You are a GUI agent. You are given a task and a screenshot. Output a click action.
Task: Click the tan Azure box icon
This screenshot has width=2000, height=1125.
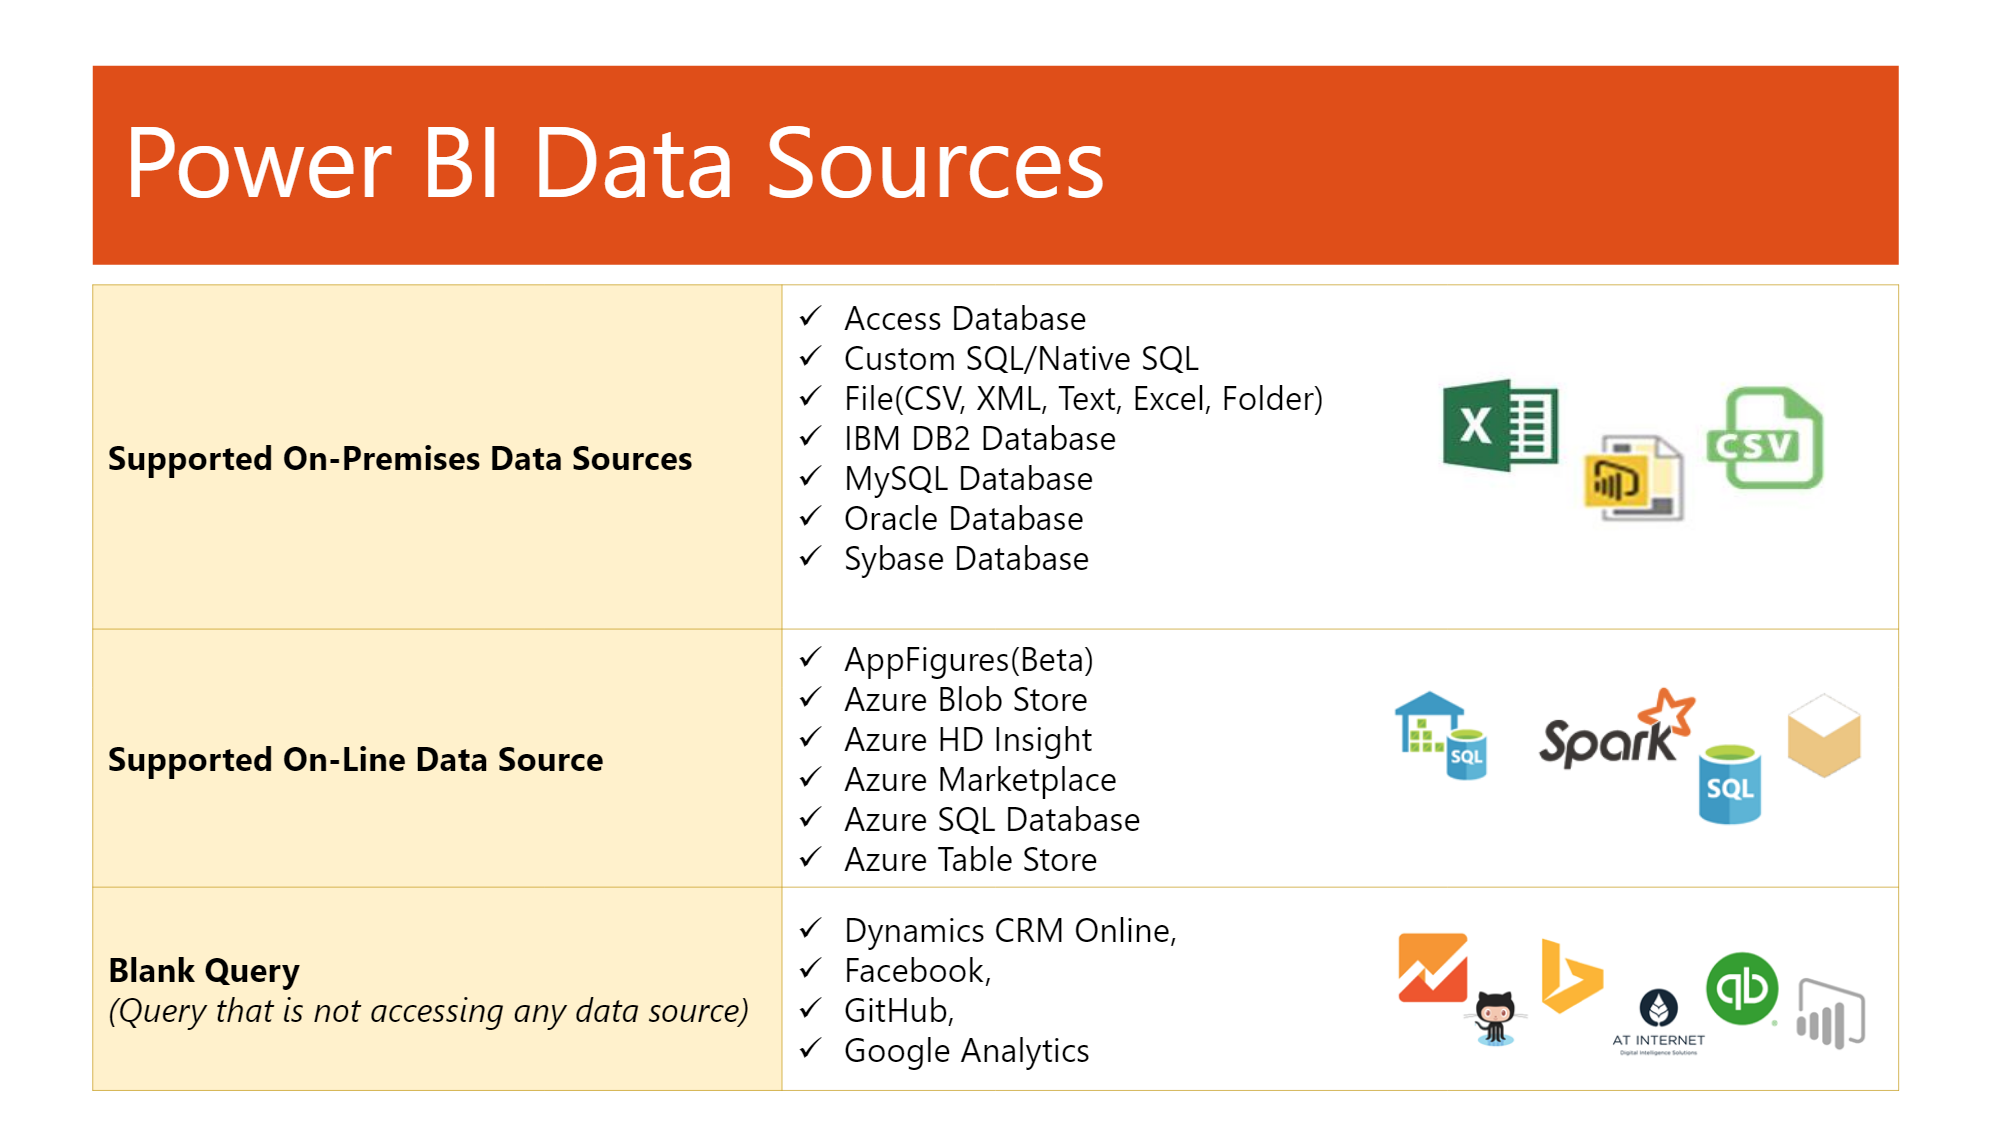pos(1824,736)
